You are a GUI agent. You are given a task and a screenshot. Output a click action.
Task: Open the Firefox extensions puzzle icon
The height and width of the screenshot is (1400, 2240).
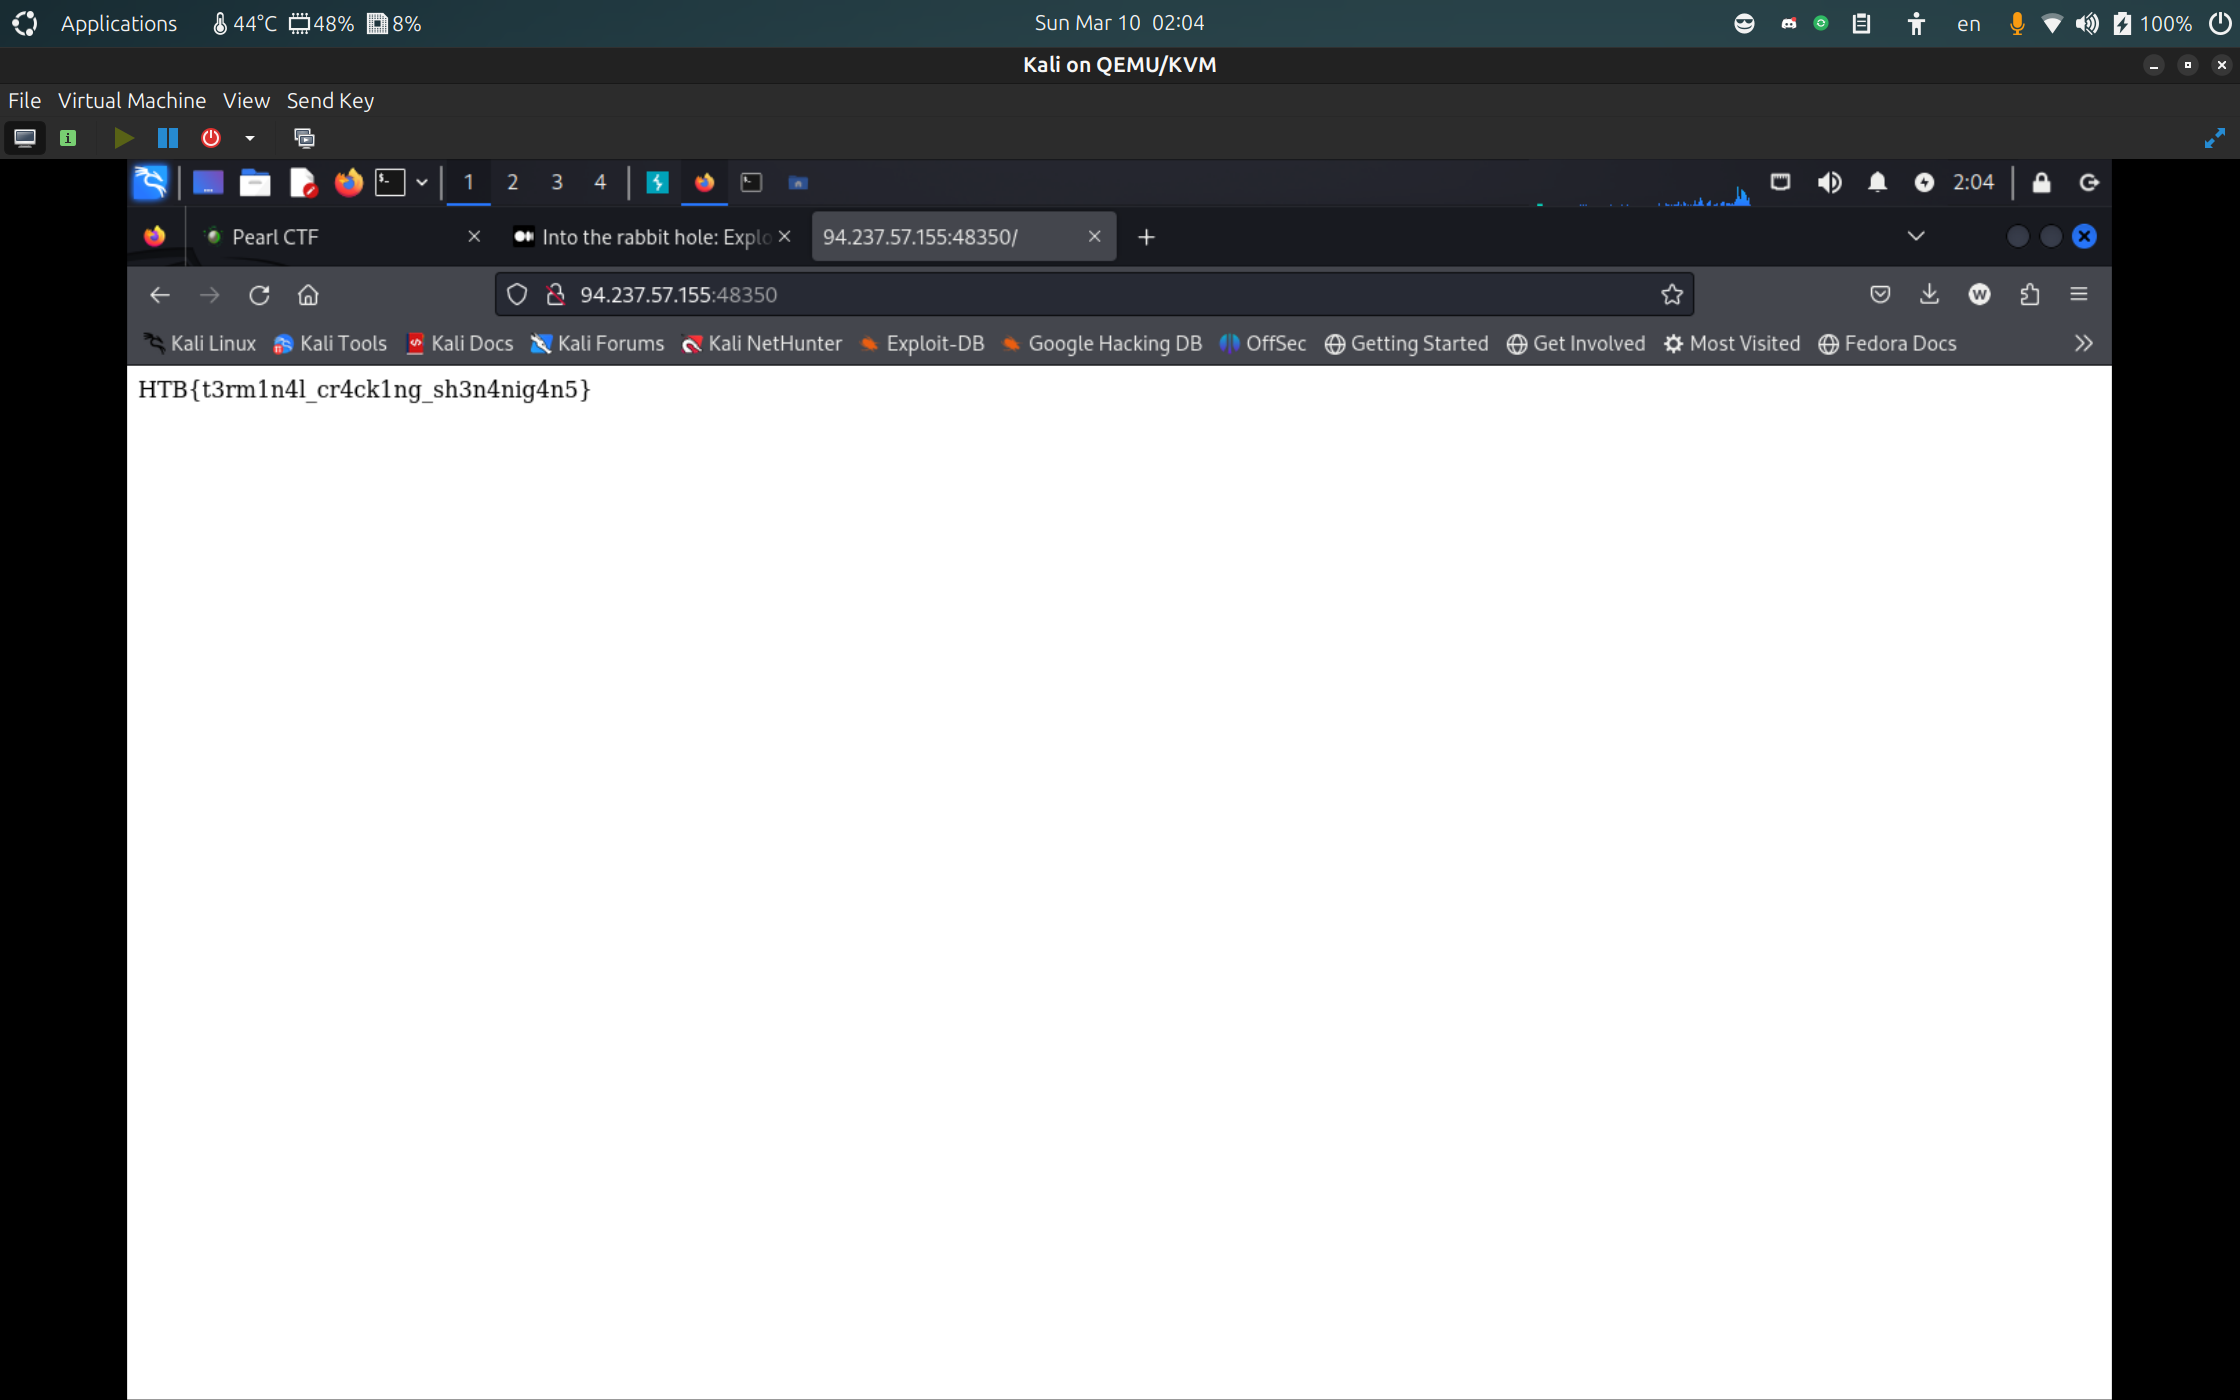pos(2029,294)
